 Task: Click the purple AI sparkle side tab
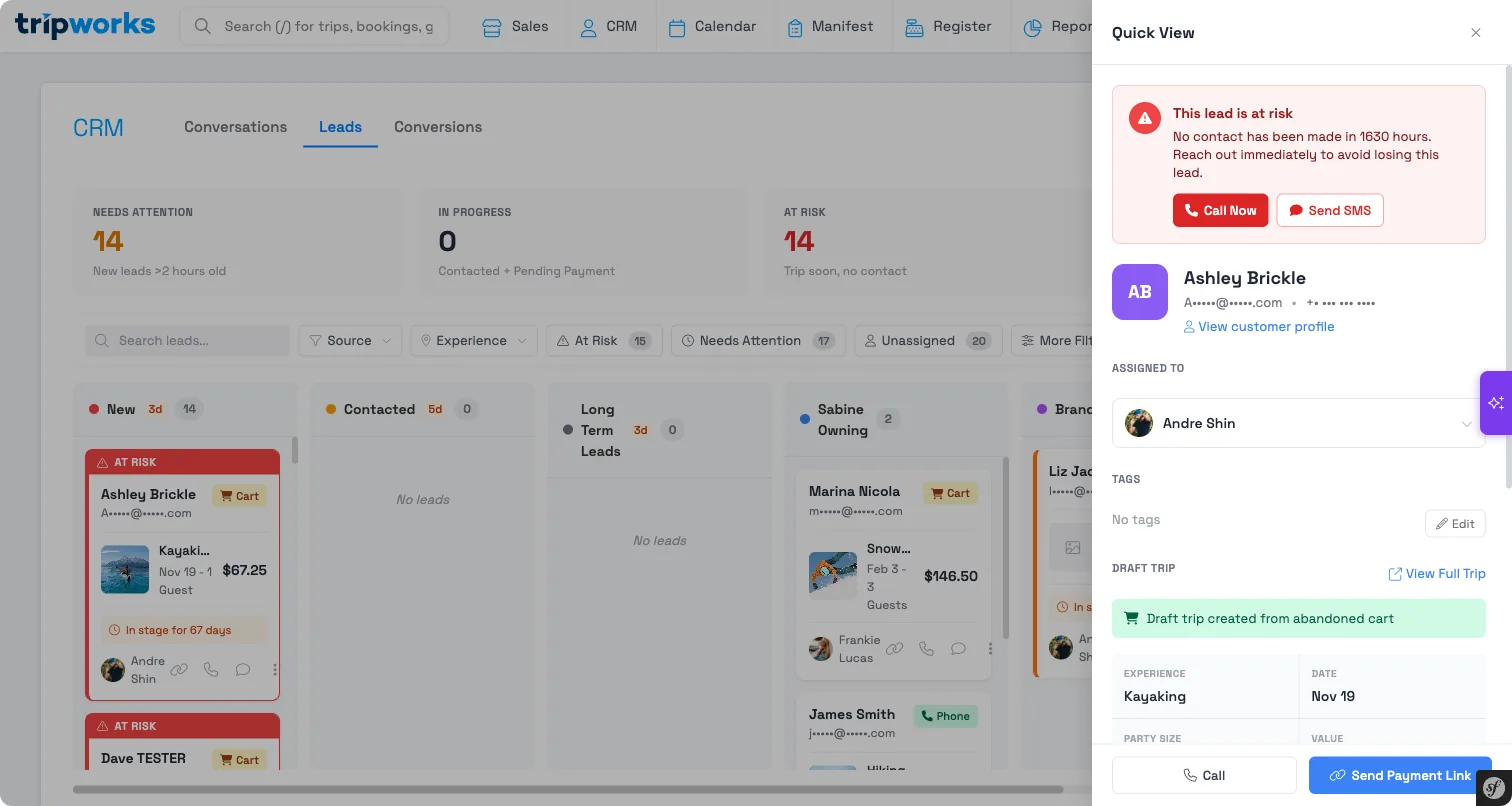click(x=1495, y=403)
